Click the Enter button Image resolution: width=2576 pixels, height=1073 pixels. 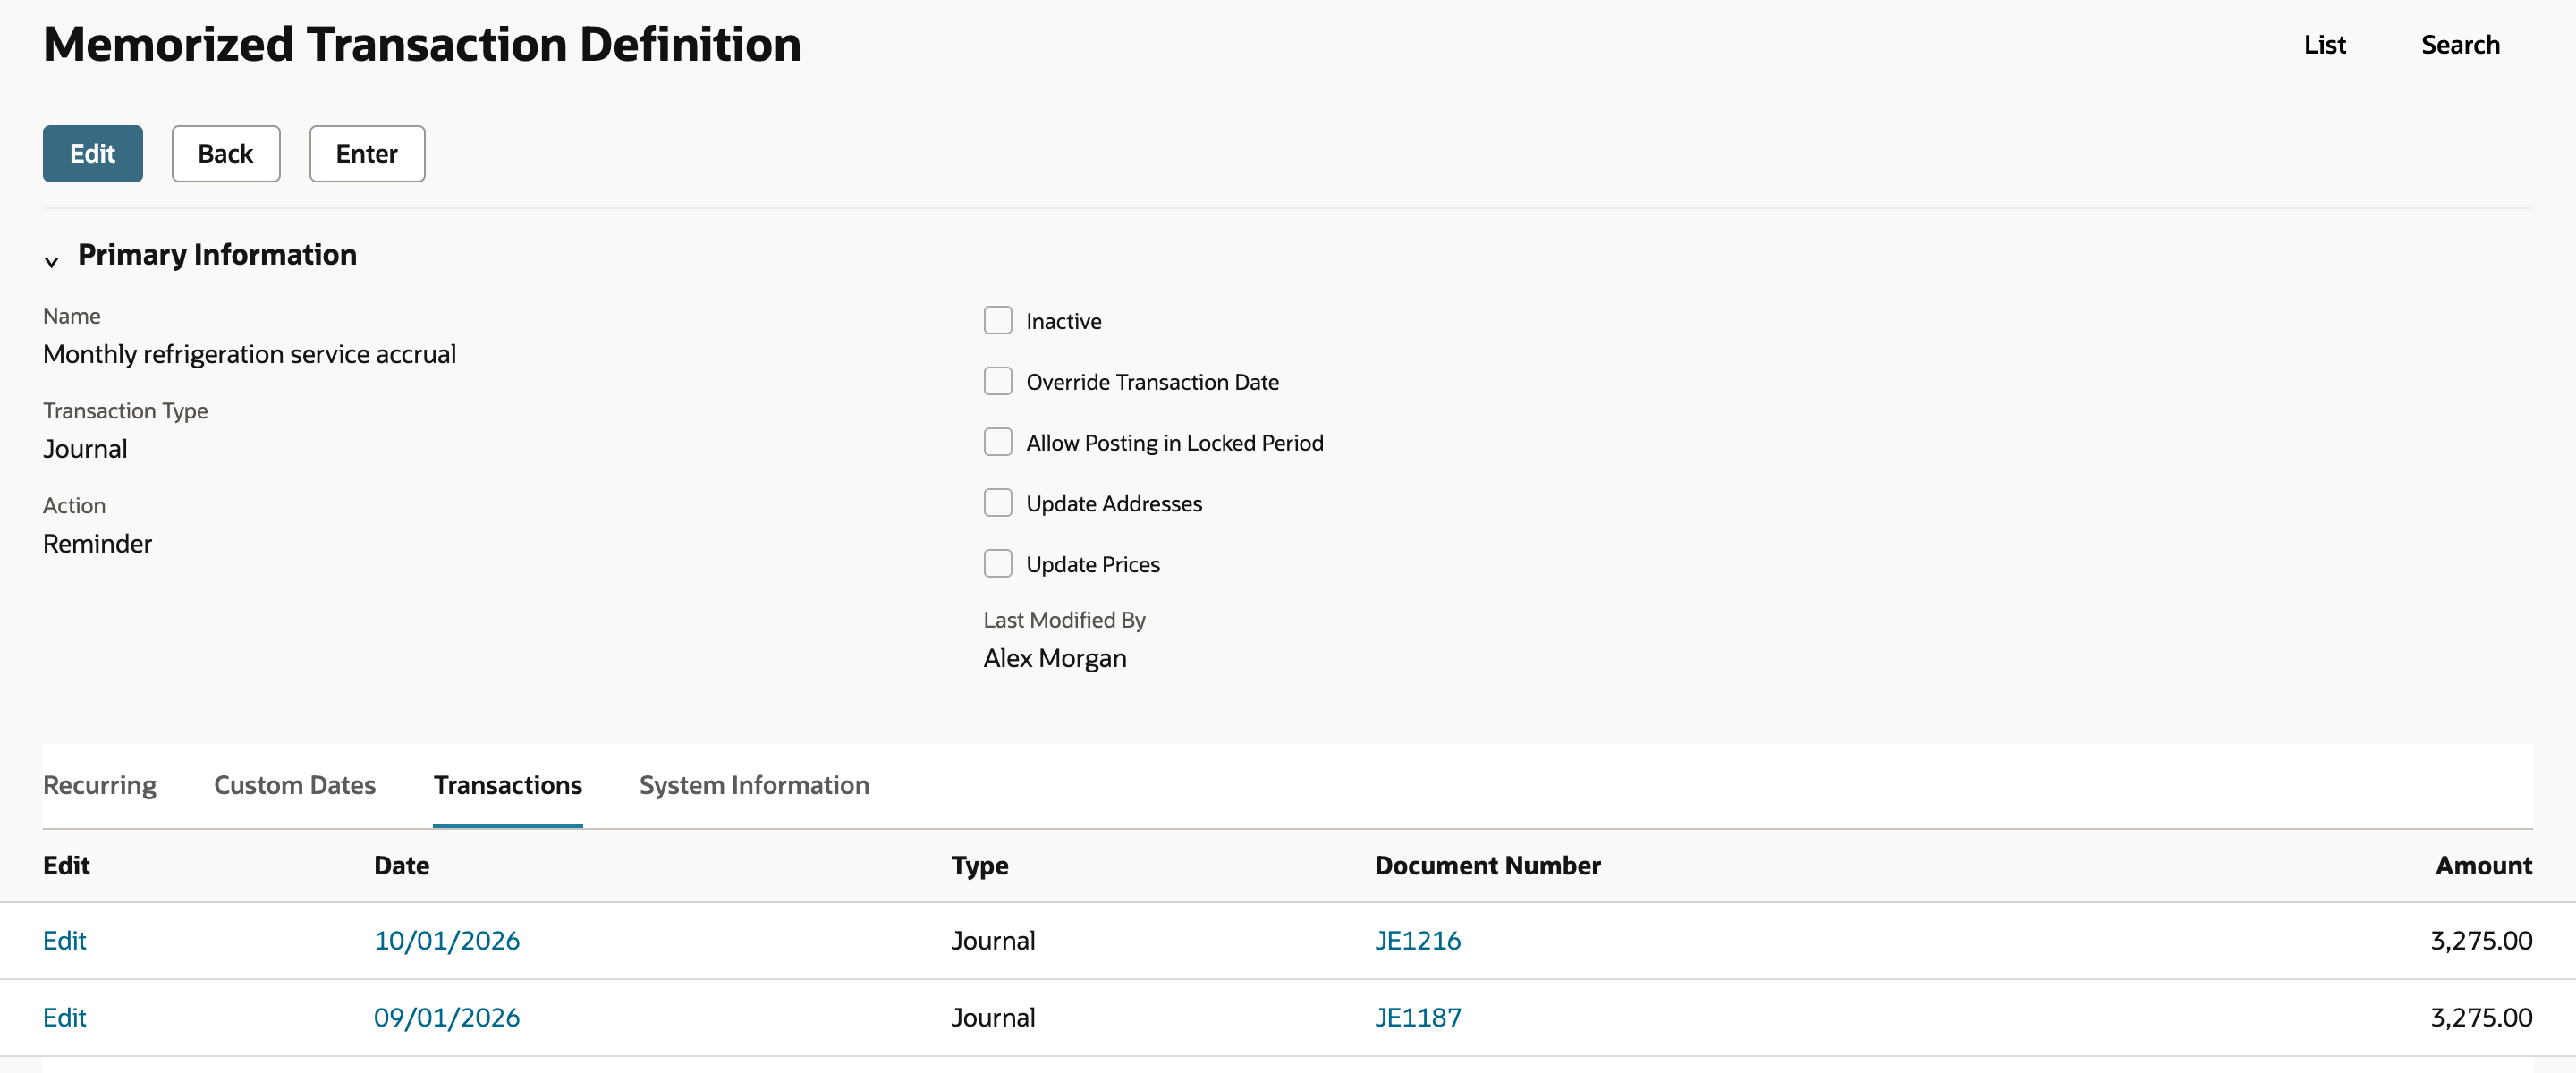pos(367,154)
